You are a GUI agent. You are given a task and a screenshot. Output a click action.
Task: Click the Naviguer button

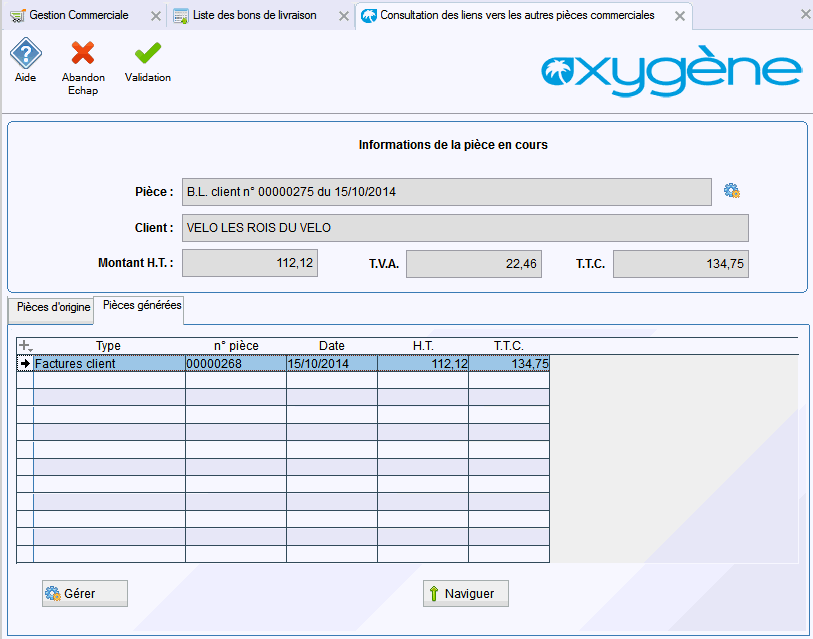466,593
